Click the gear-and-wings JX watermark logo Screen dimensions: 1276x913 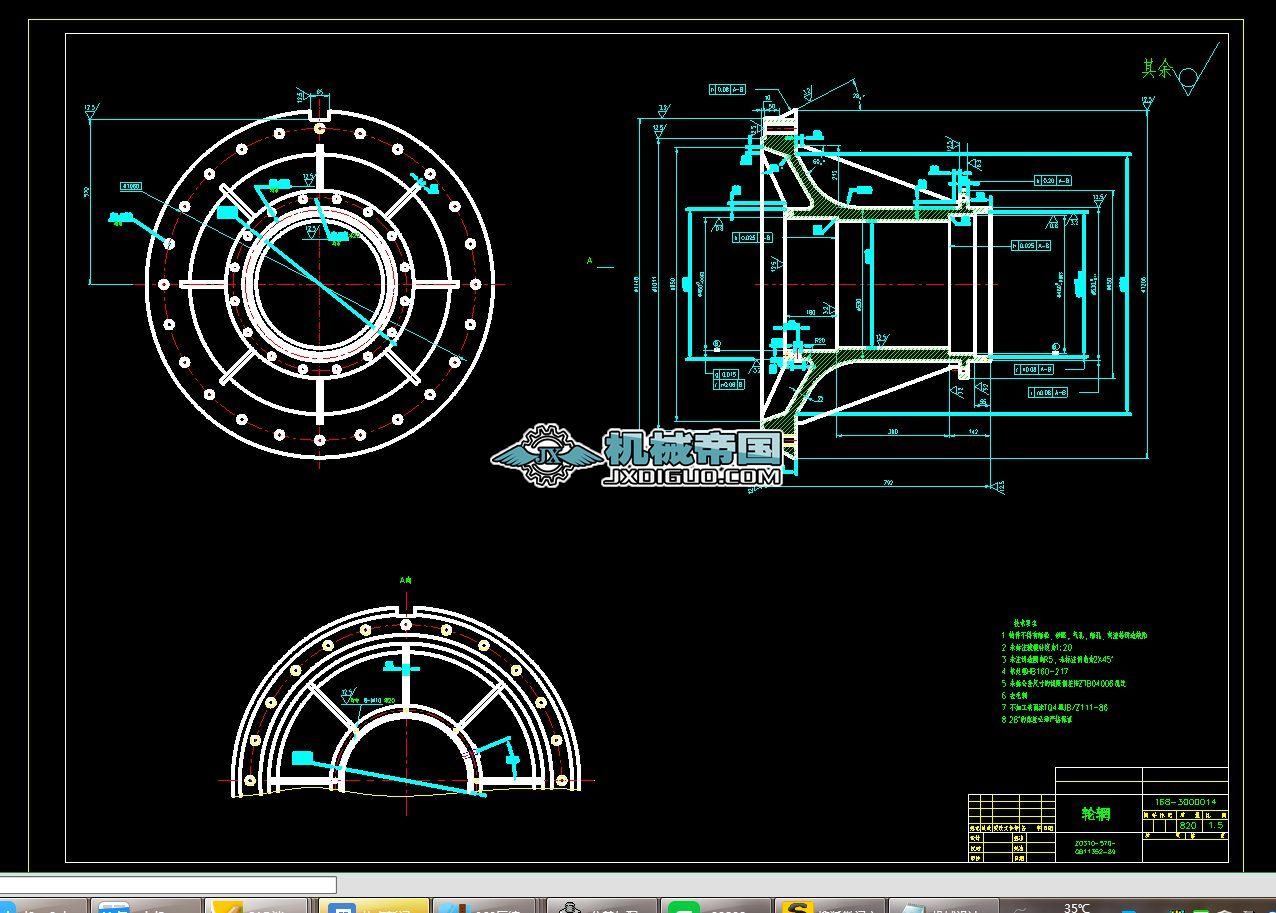point(547,456)
